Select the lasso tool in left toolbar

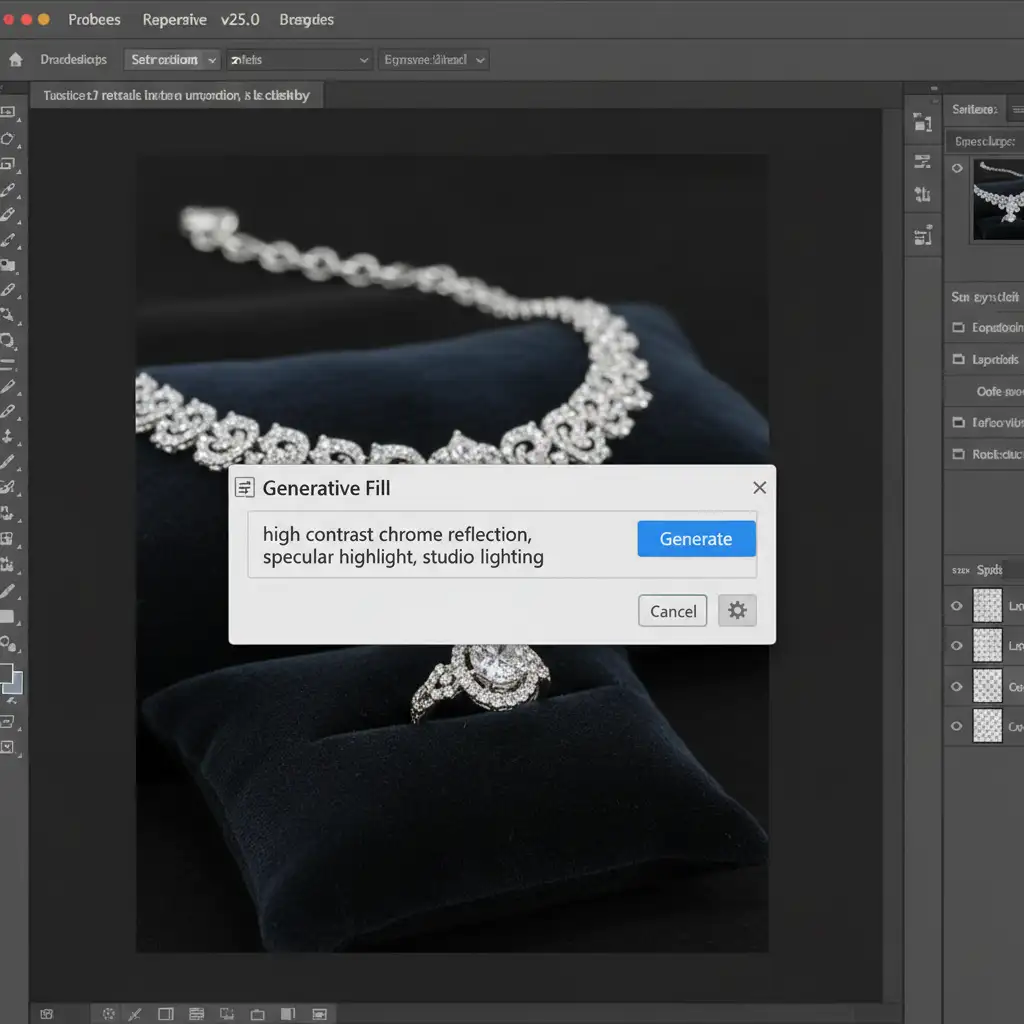coord(9,139)
